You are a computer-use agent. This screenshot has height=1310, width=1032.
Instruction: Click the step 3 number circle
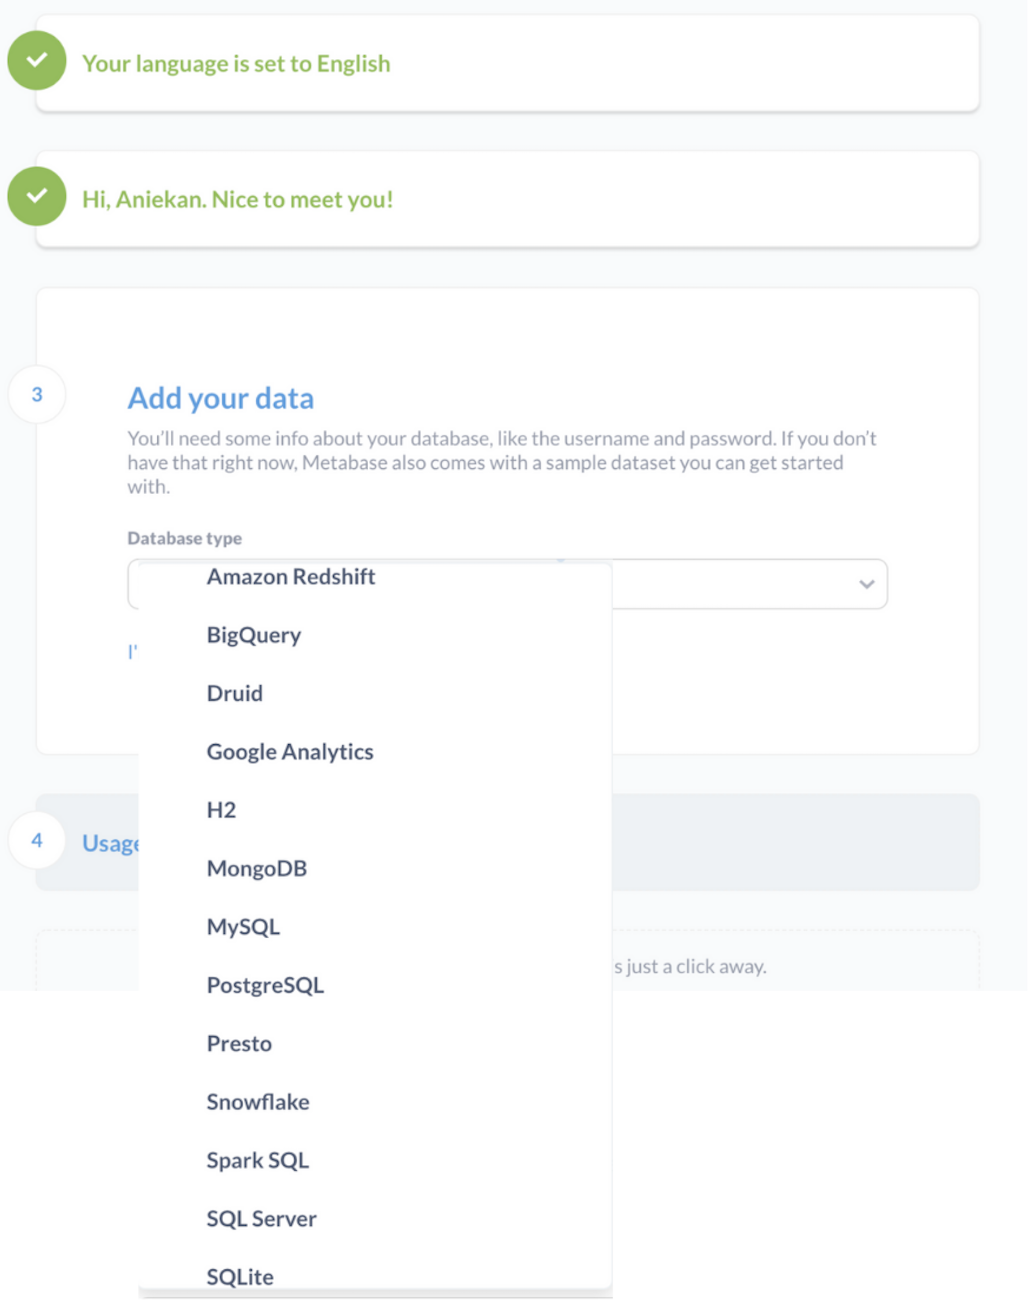(x=37, y=395)
